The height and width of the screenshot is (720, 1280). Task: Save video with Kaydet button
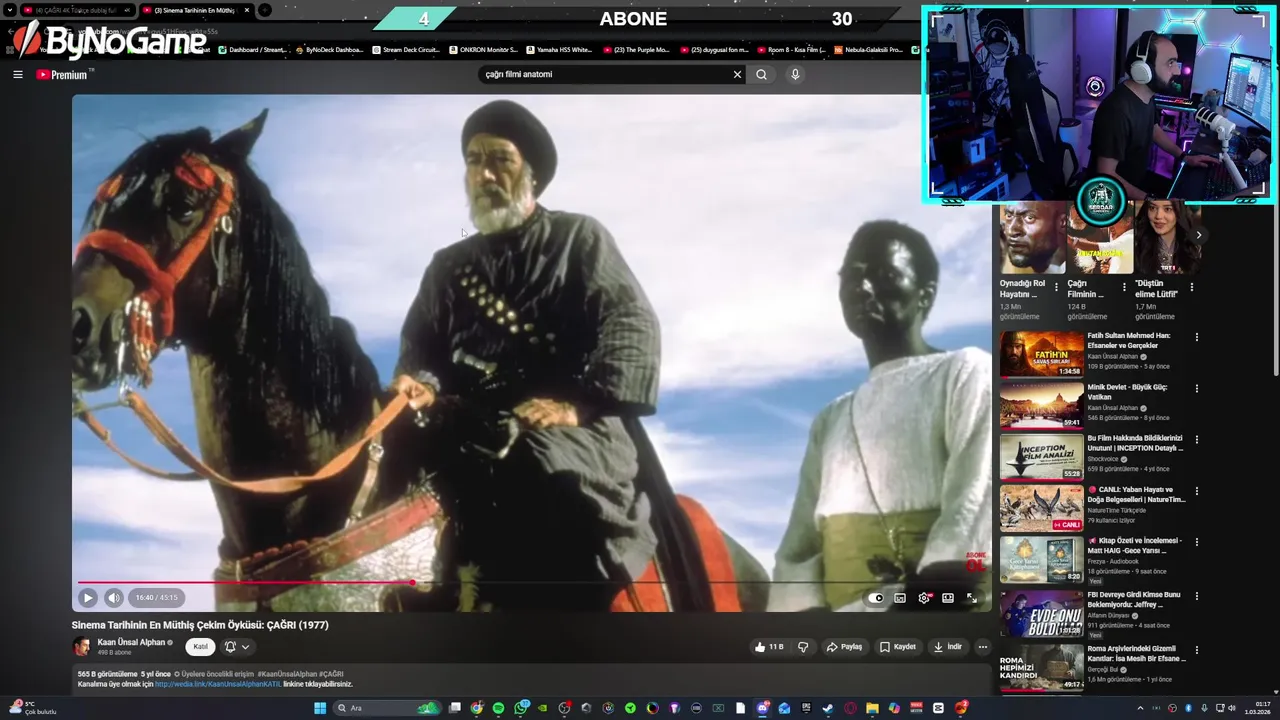click(x=897, y=647)
